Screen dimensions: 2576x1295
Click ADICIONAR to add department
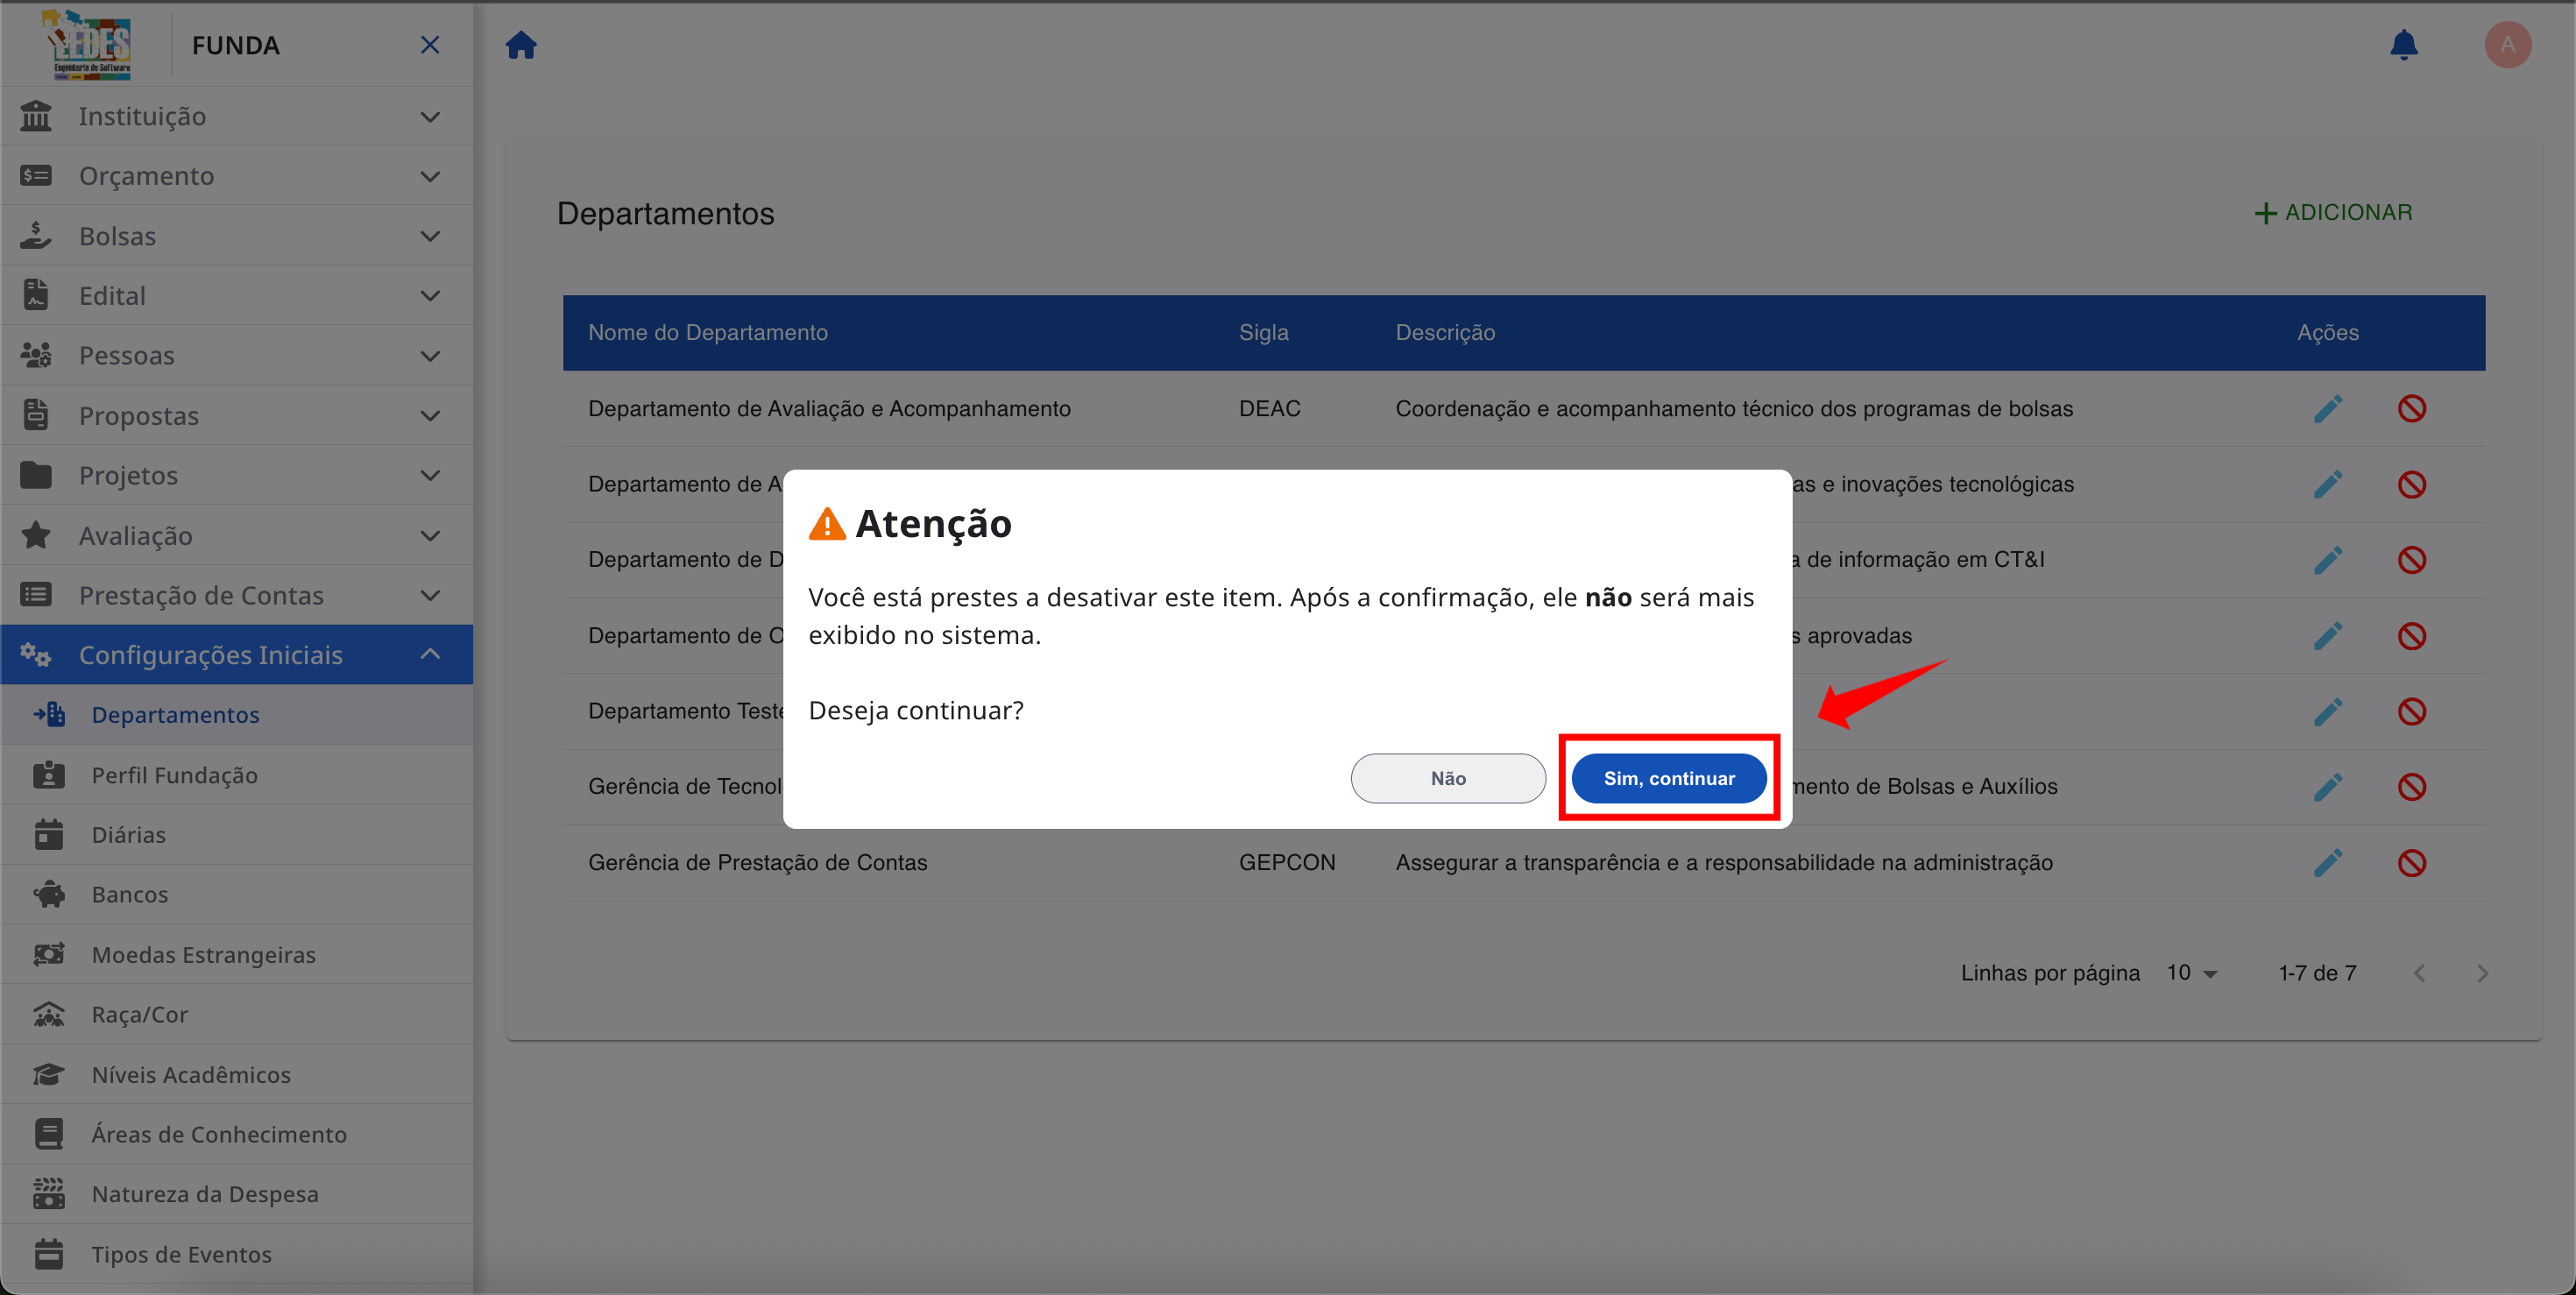point(2333,213)
